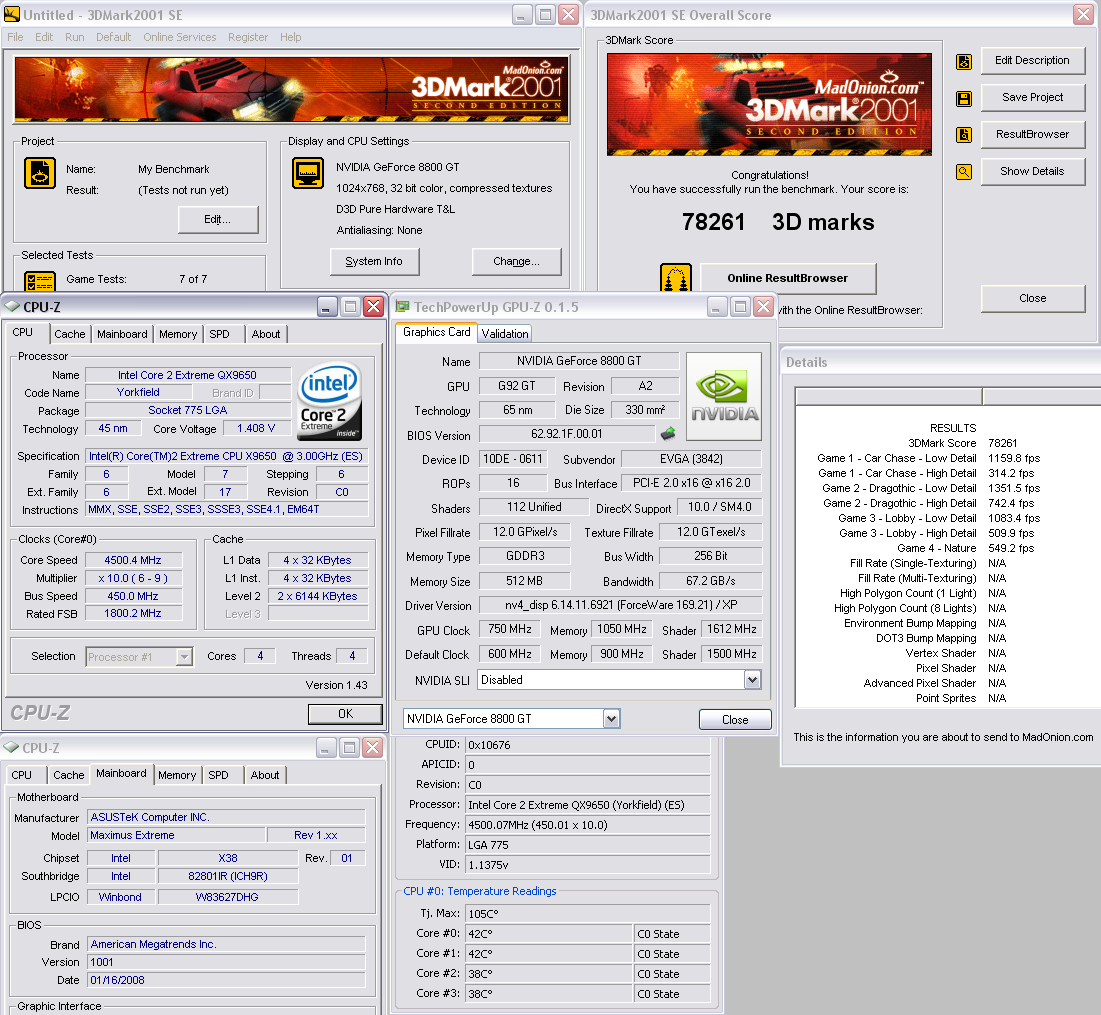
Task: Click the lower CPU-Z title bar icon
Action: click(x=11, y=748)
